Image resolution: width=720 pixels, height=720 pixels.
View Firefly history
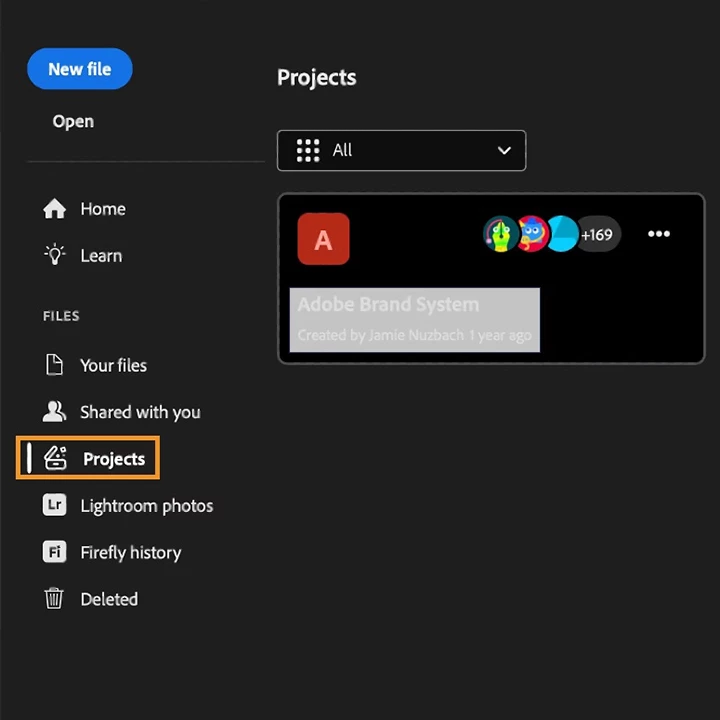[130, 552]
